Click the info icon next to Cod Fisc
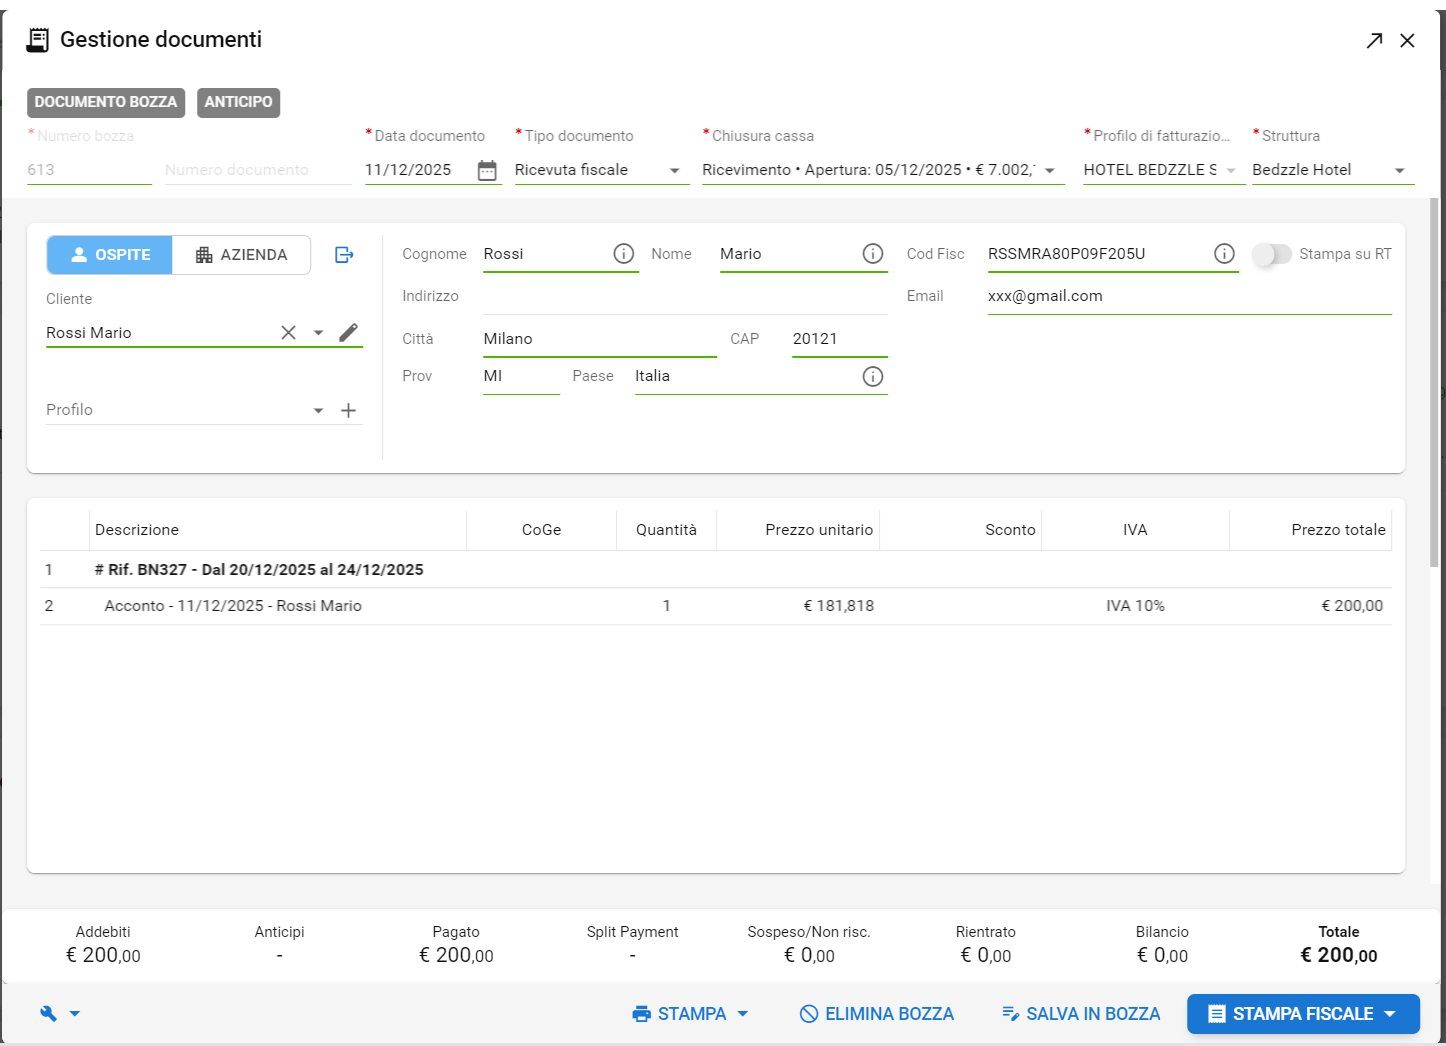 pyautogui.click(x=1224, y=254)
